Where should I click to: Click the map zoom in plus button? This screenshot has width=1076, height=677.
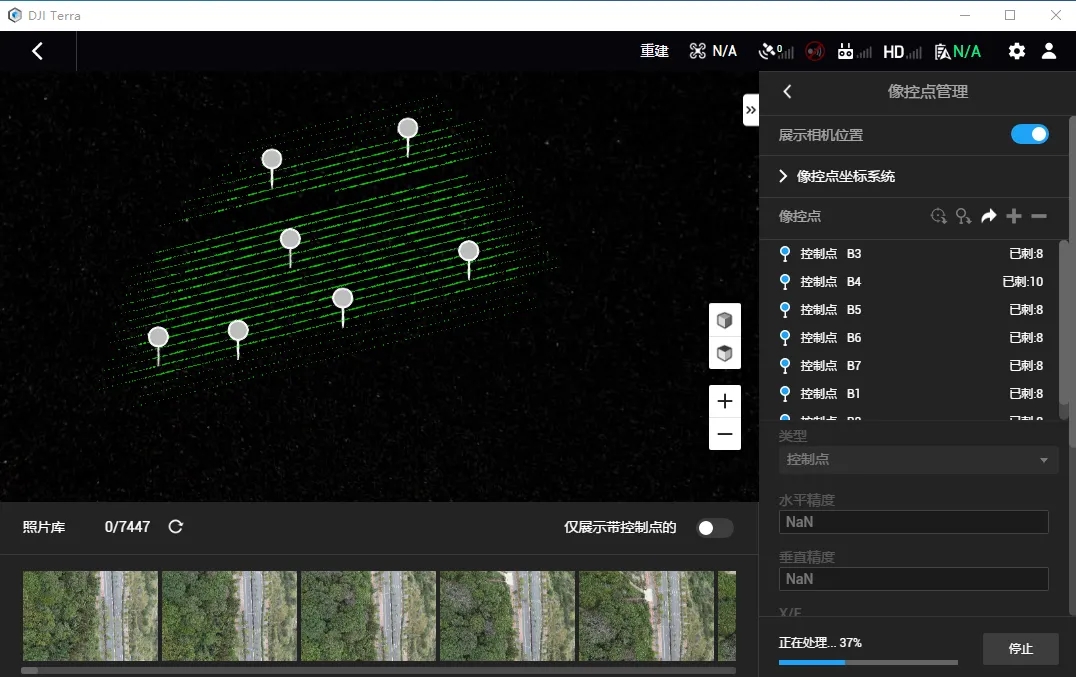pyautogui.click(x=725, y=401)
